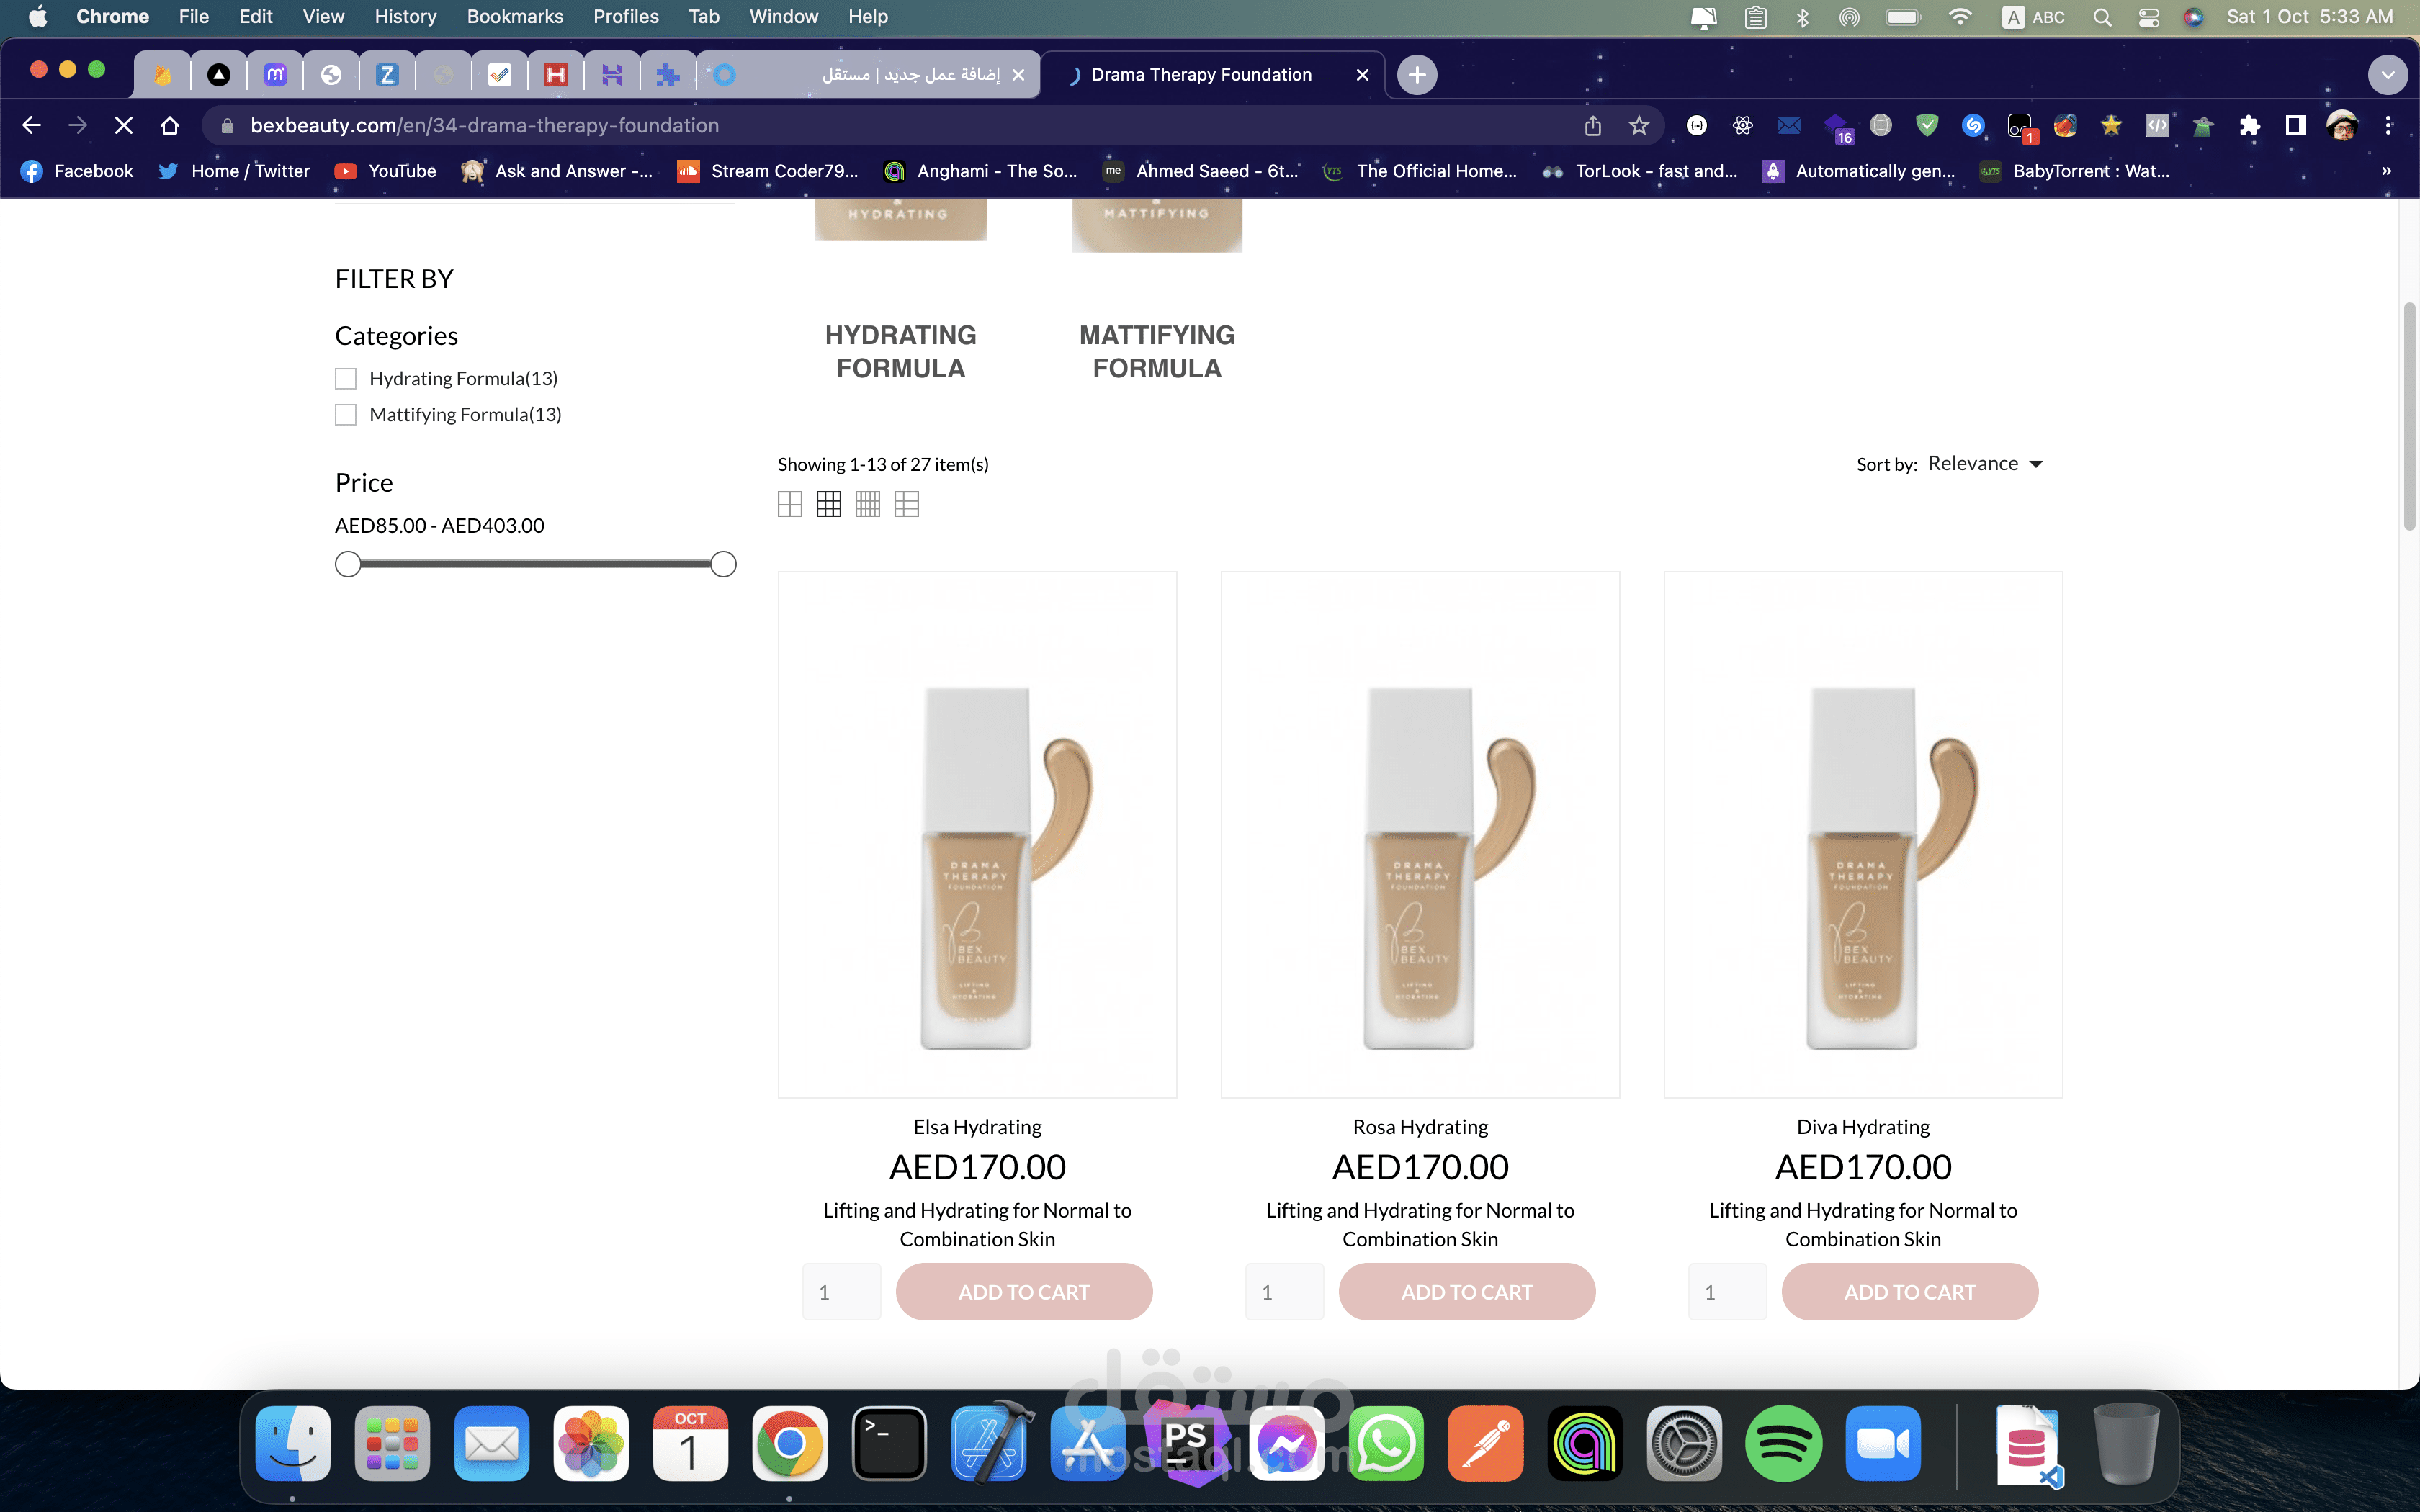The image size is (2420, 1512).
Task: Open the Bookmarks menu
Action: point(514,16)
